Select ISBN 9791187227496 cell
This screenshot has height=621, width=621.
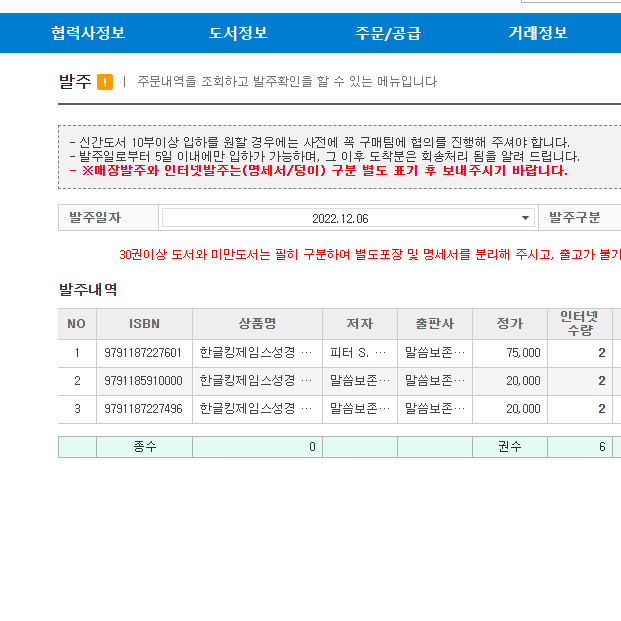144,409
